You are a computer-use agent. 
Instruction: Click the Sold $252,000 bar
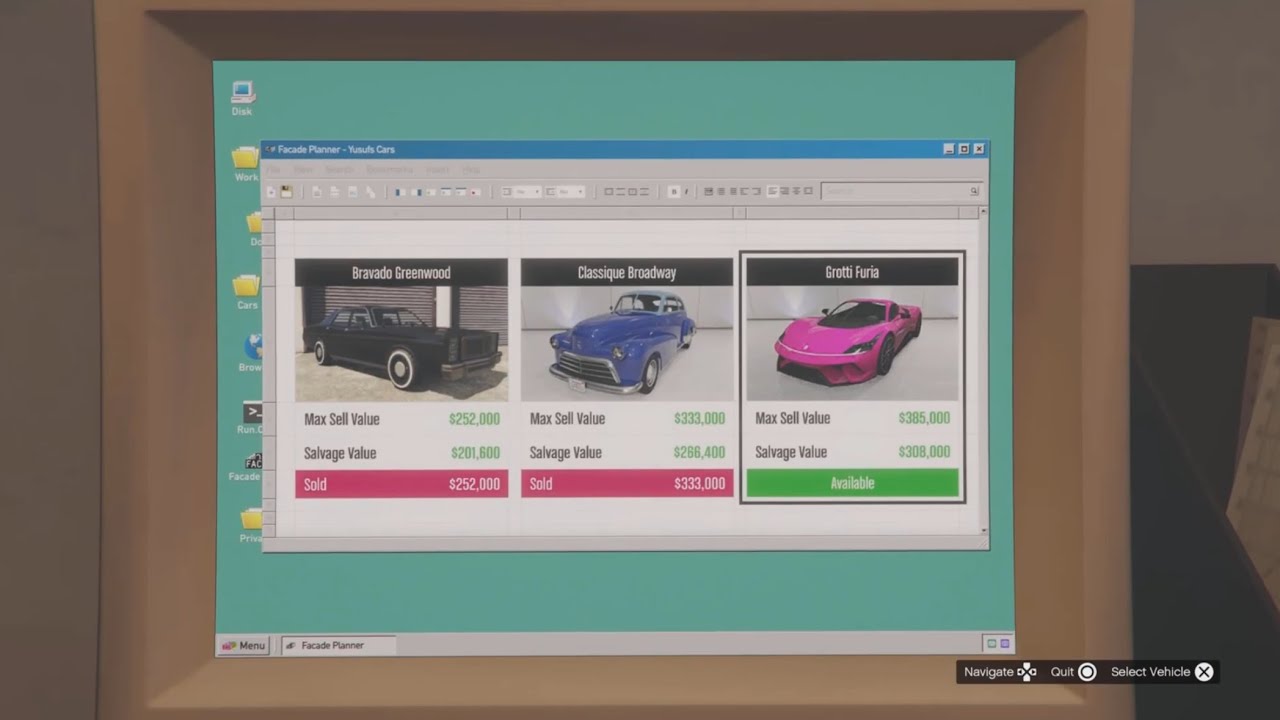click(x=401, y=484)
